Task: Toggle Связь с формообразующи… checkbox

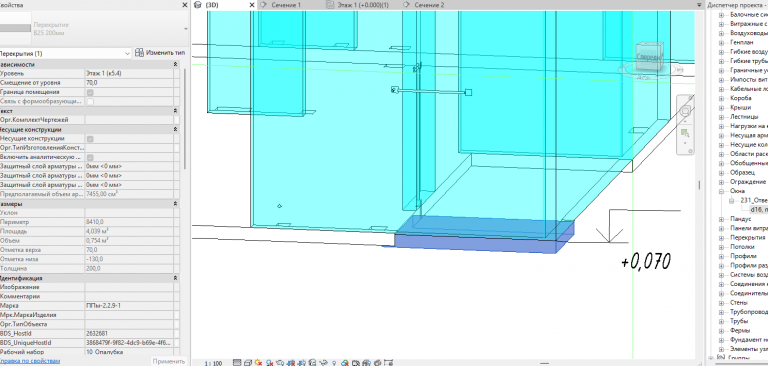Action: pos(90,101)
